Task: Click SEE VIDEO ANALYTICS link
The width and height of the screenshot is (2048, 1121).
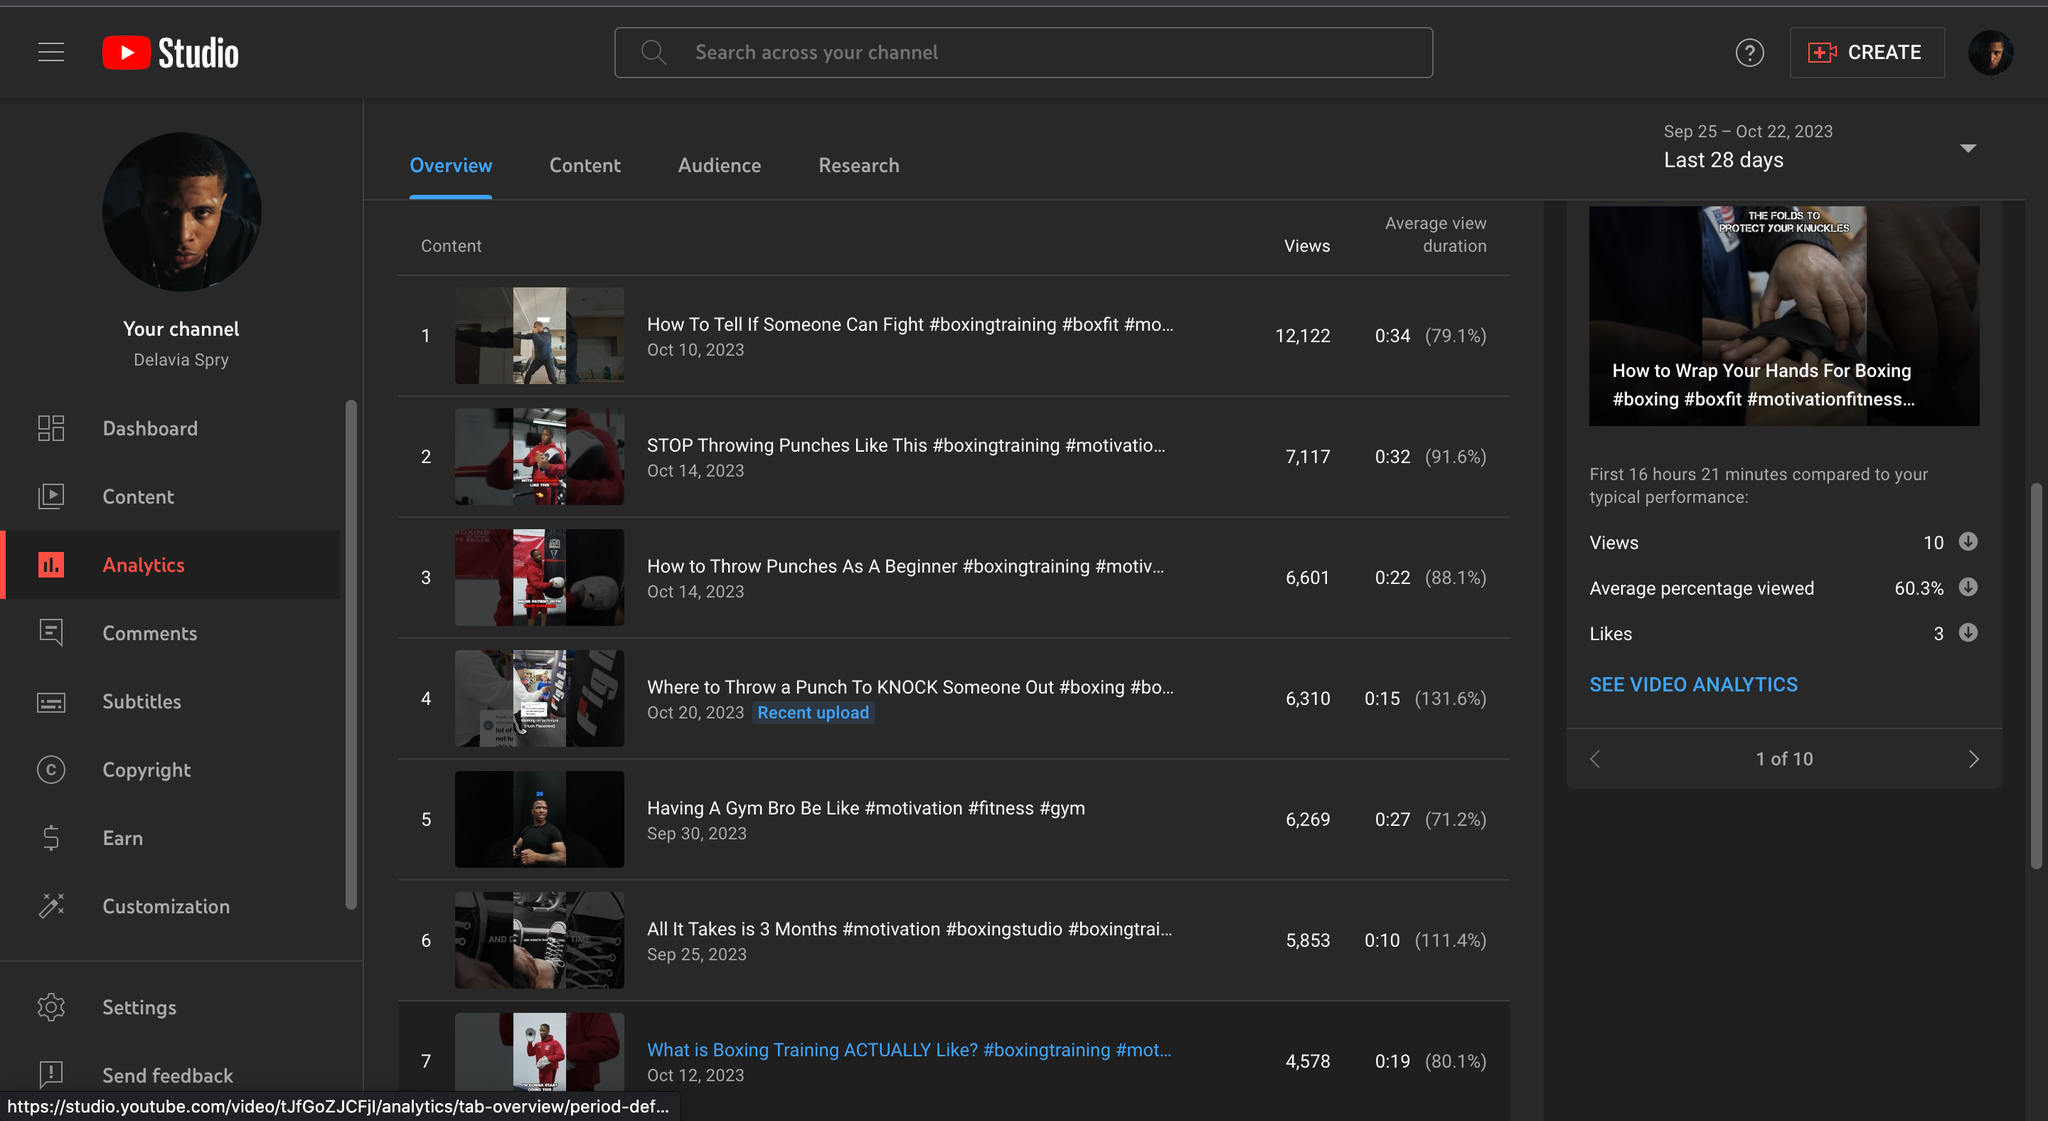Action: point(1693,685)
